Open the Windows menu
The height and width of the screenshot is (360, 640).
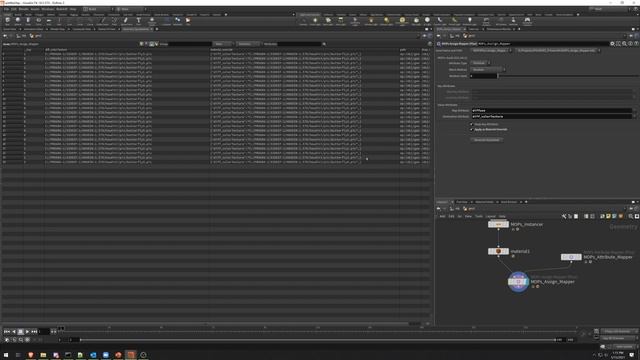[x=48, y=9]
